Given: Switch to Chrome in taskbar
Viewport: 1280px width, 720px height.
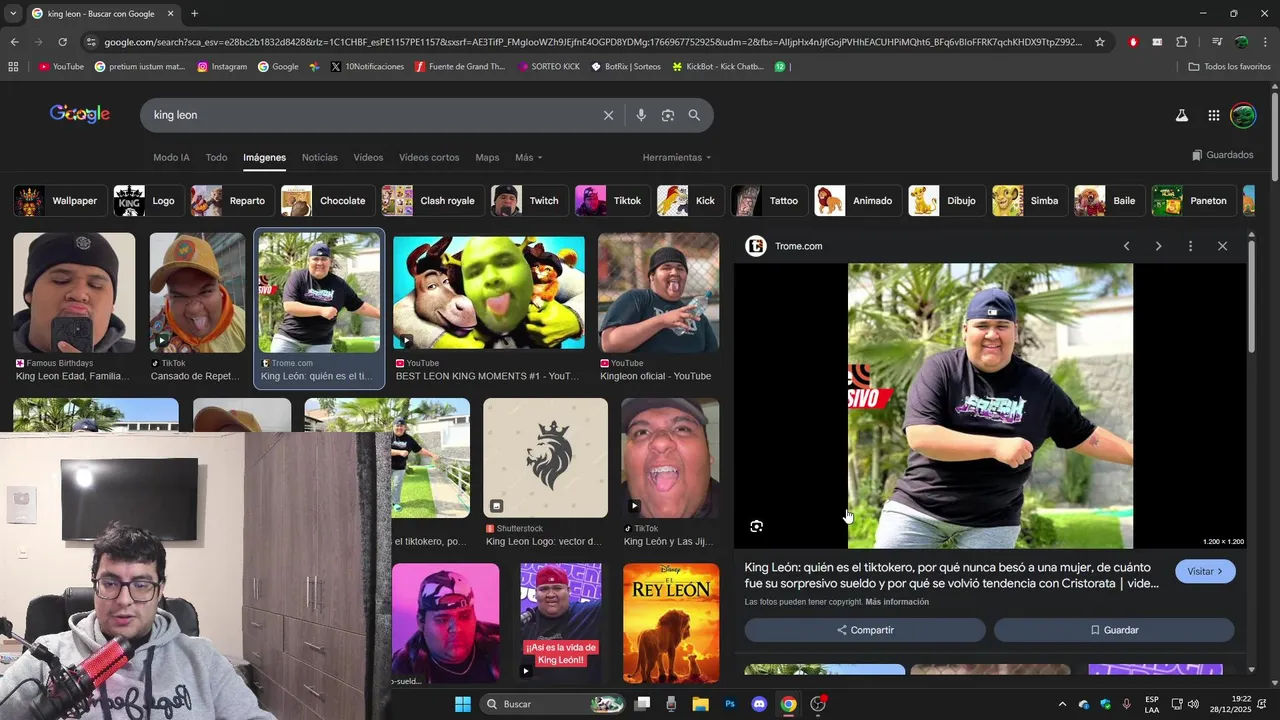Looking at the screenshot, I should [788, 704].
